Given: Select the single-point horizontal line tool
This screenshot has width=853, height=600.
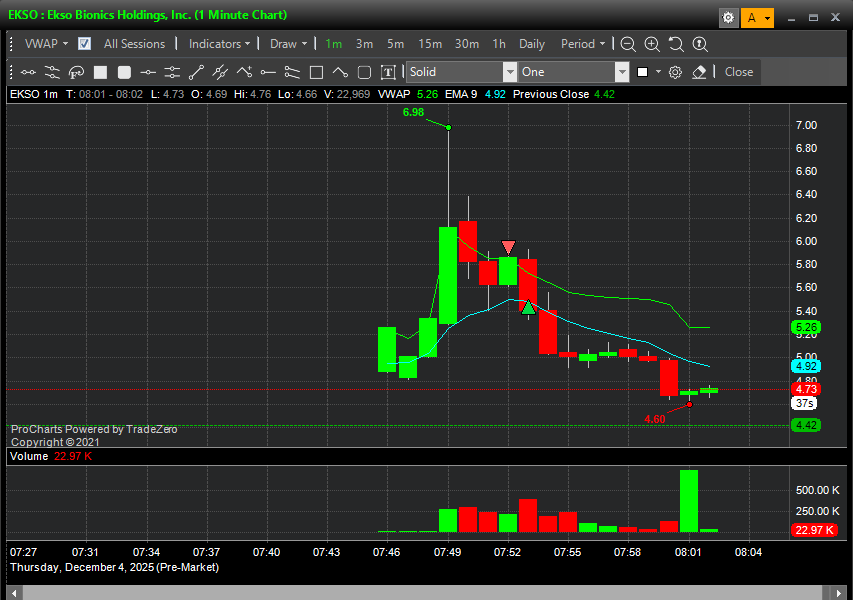Looking at the screenshot, I should pos(148,72).
